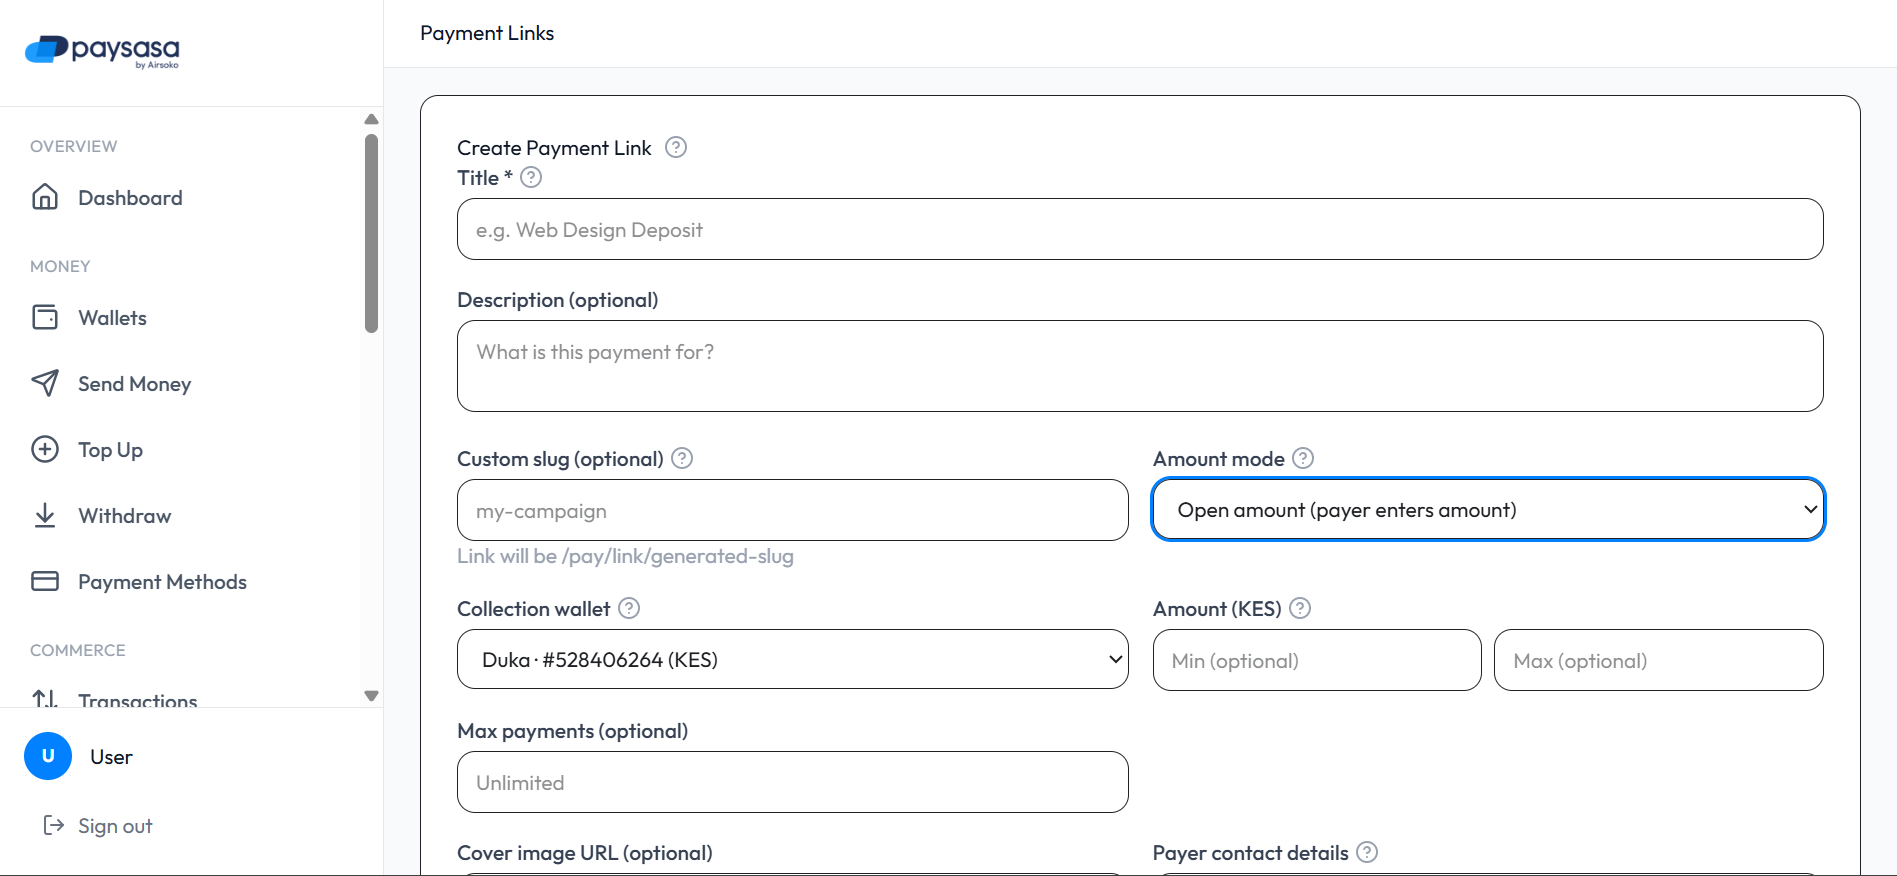Click help icon beside Create Payment Link
1897x876 pixels.
tap(676, 147)
